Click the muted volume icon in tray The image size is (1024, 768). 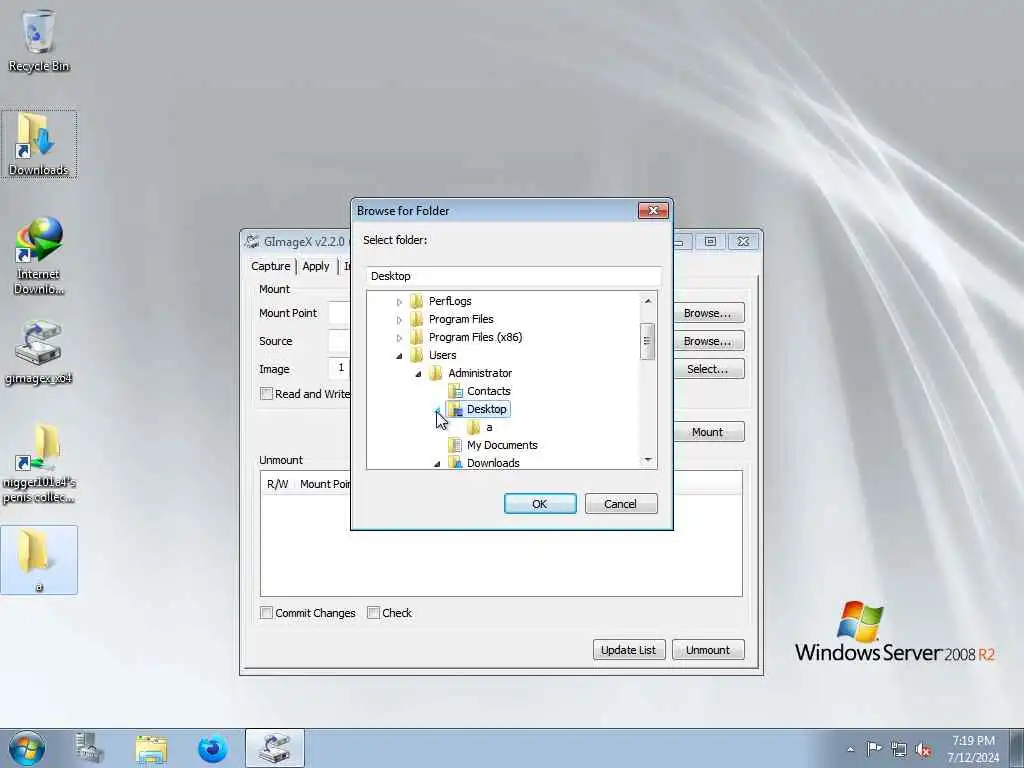tap(923, 749)
